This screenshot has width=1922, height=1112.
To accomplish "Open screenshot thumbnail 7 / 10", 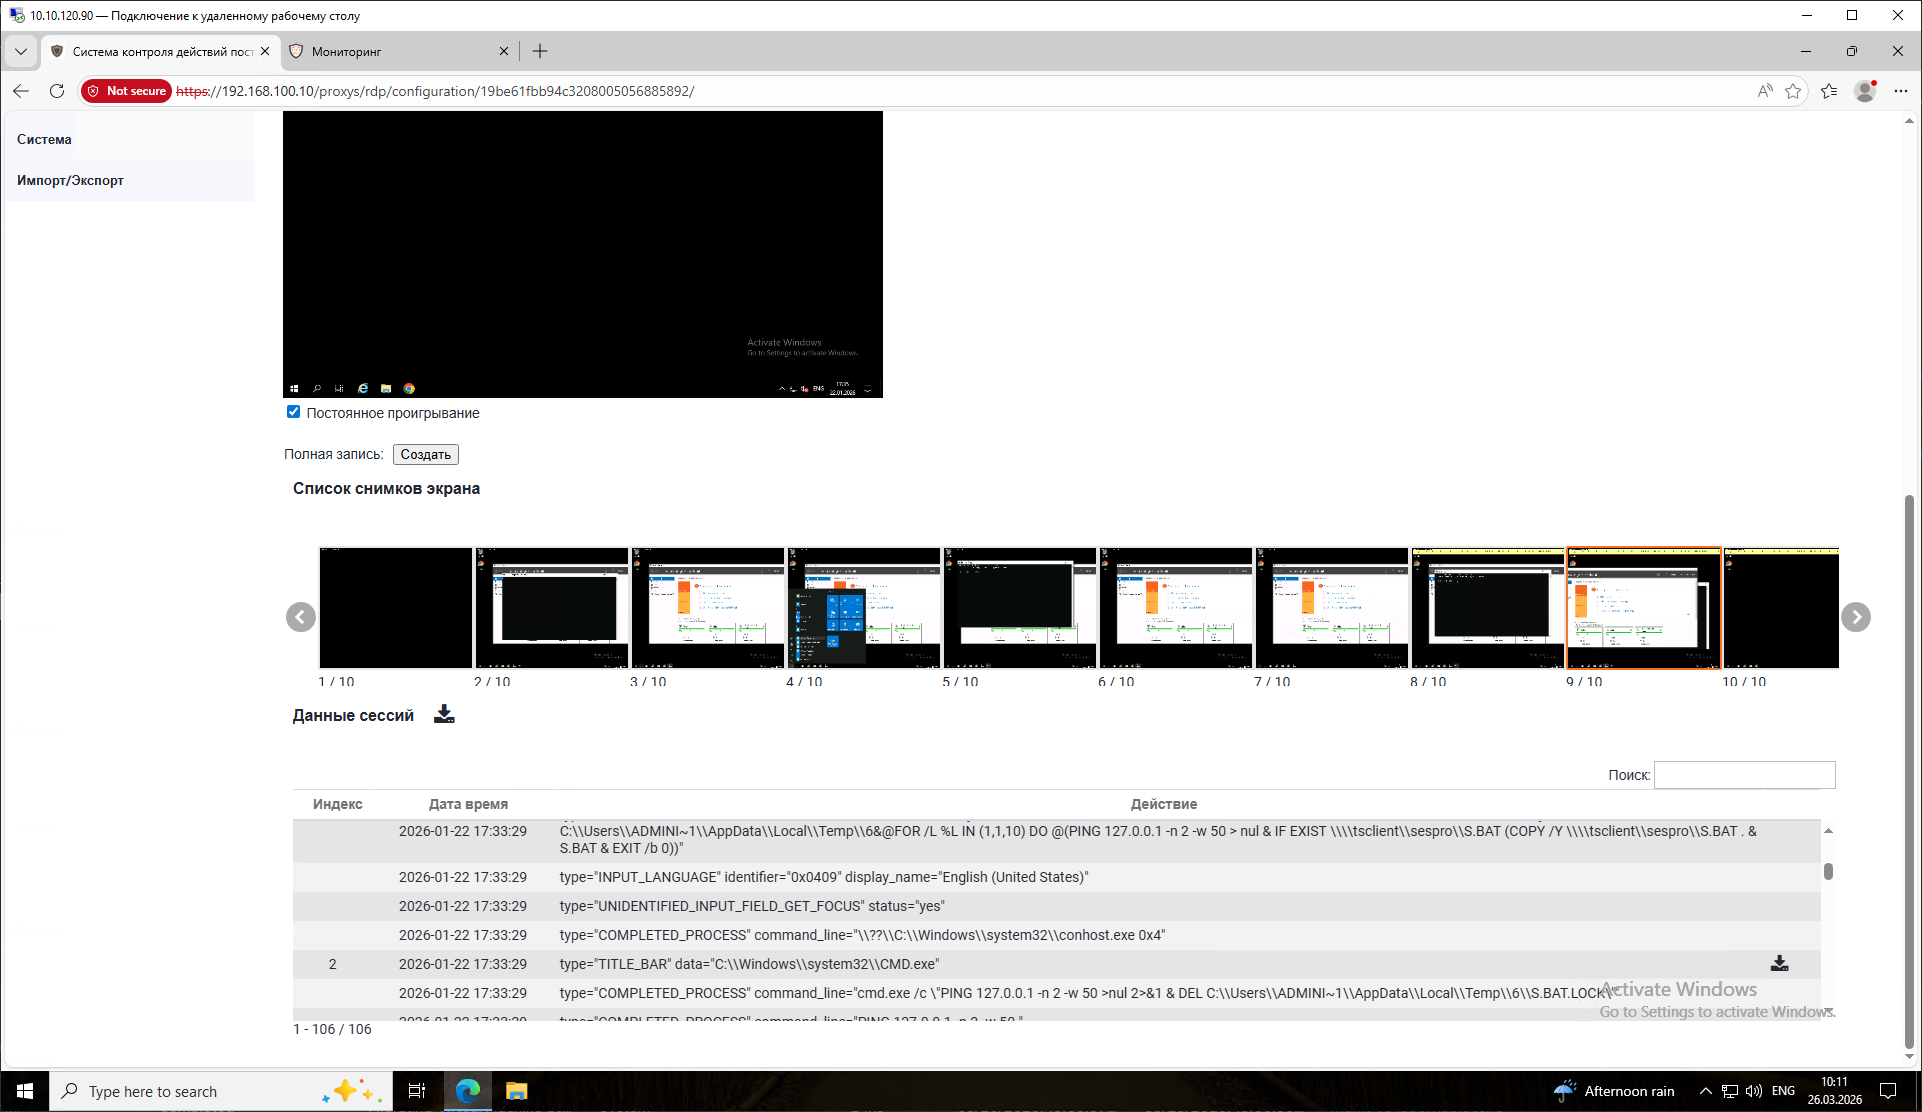I will point(1331,607).
